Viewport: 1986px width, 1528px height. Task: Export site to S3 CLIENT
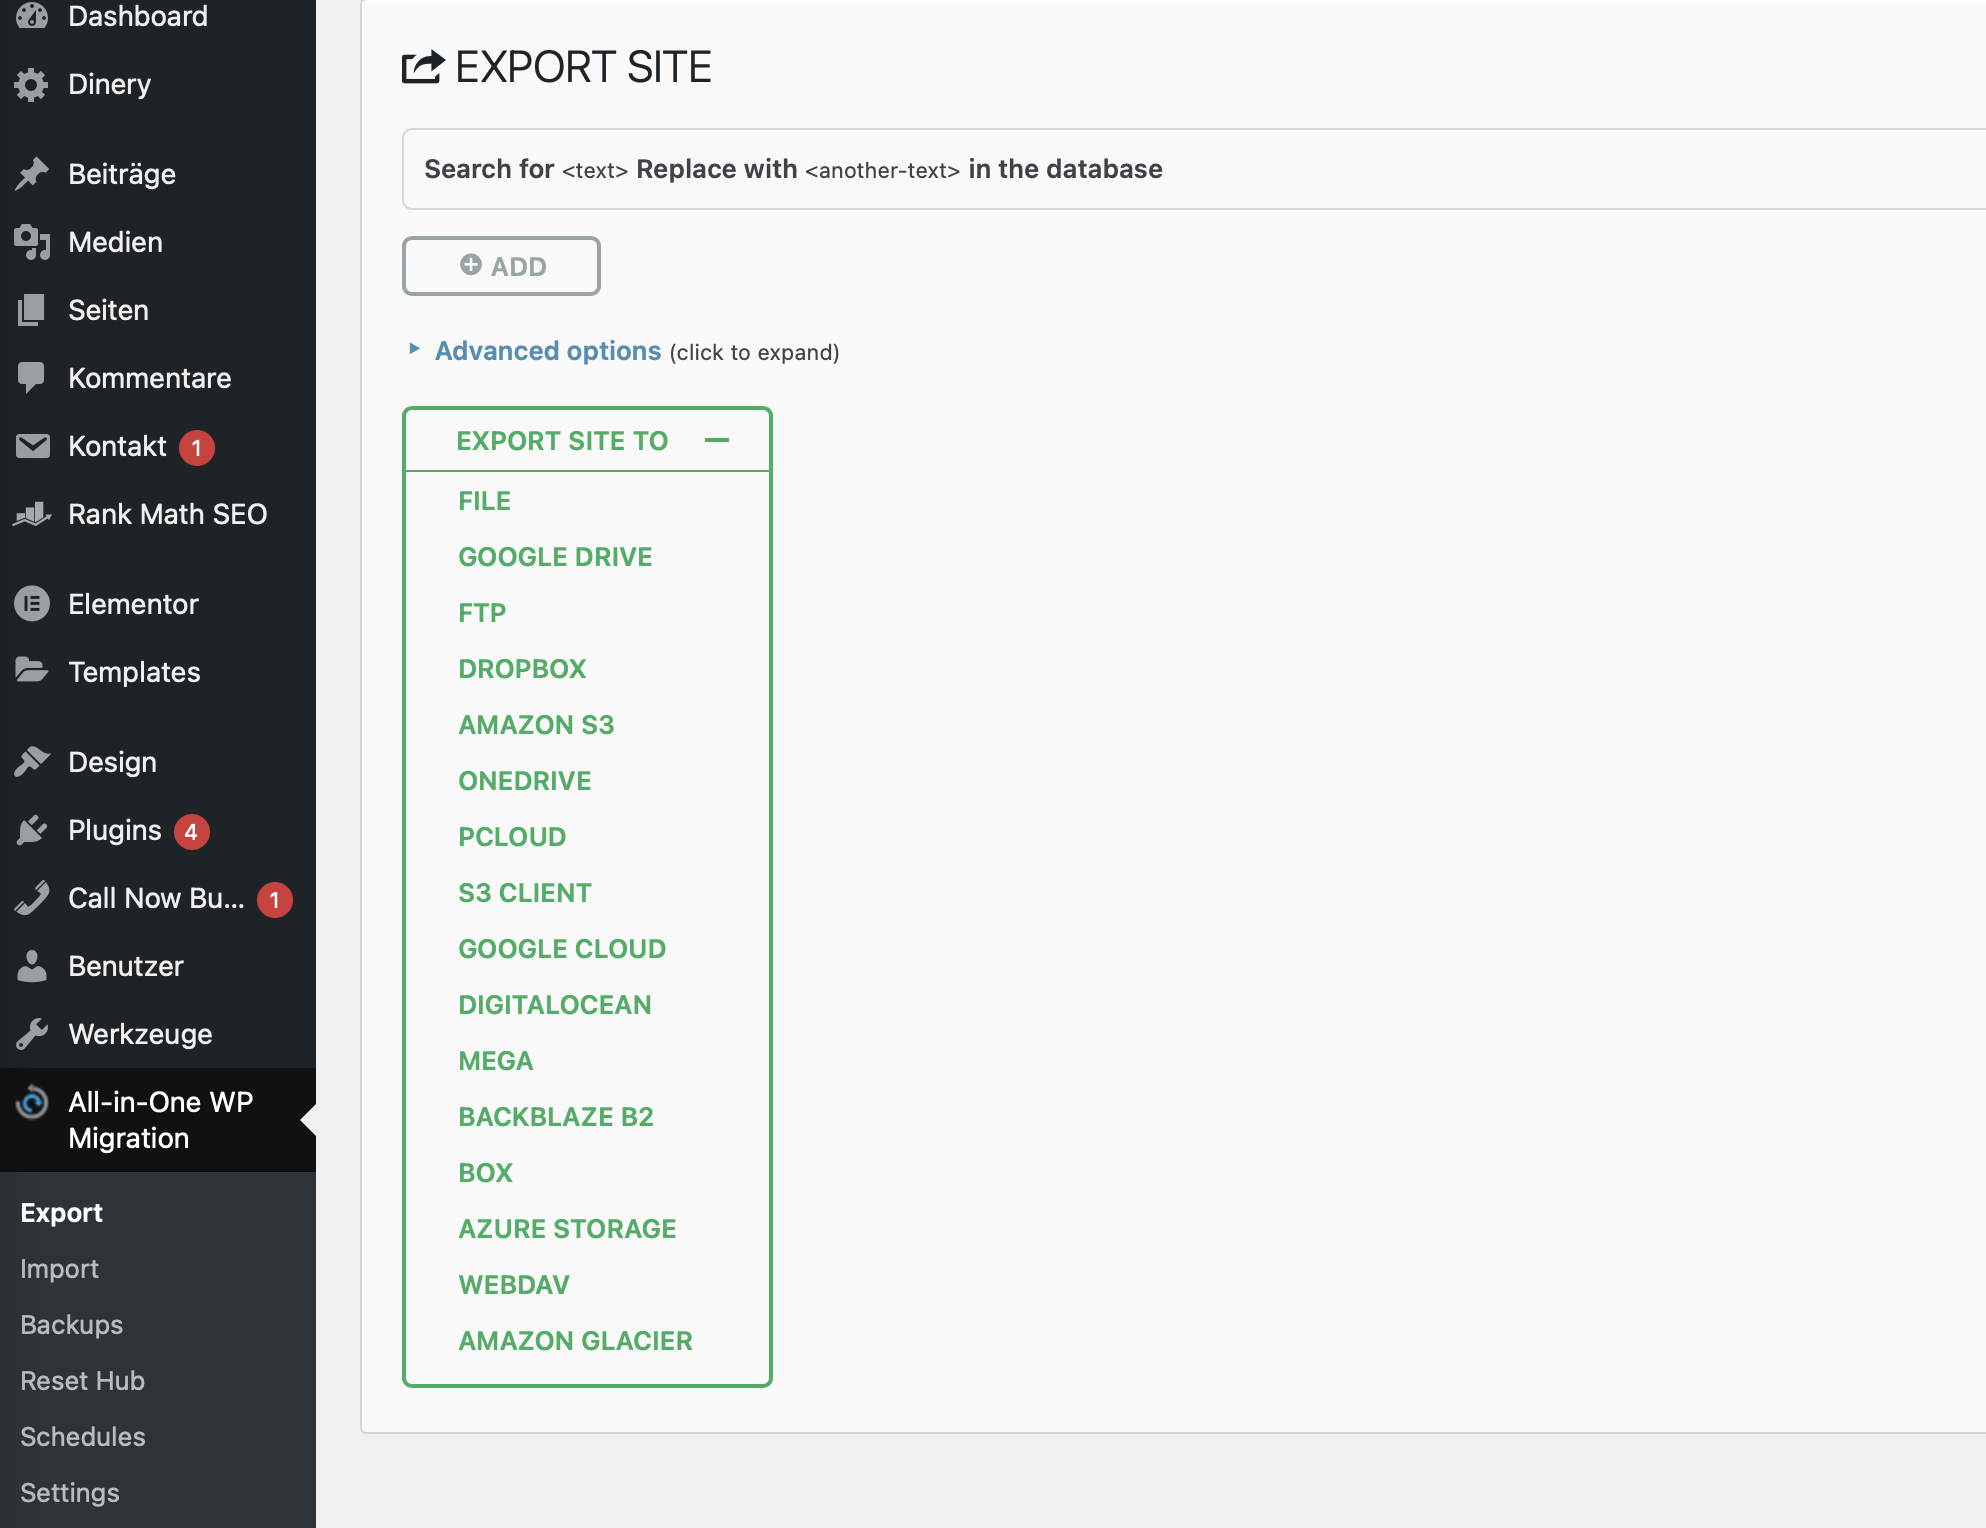525,893
